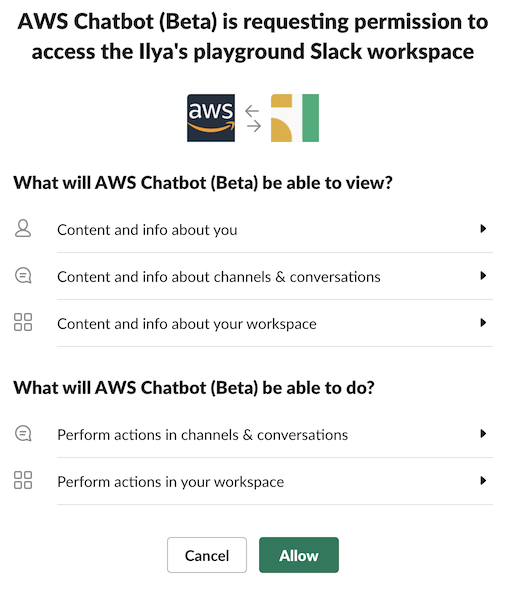Click the bidirectional arrows between the logos
The width and height of the screenshot is (513, 589).
point(253,118)
